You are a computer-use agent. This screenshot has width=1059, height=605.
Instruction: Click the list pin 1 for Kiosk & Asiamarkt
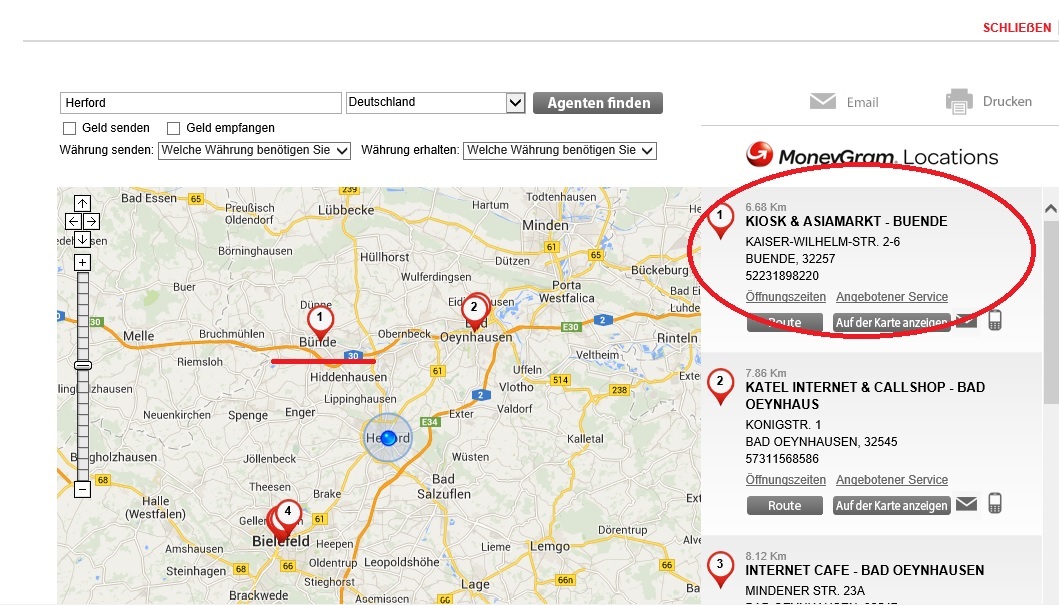coord(720,221)
